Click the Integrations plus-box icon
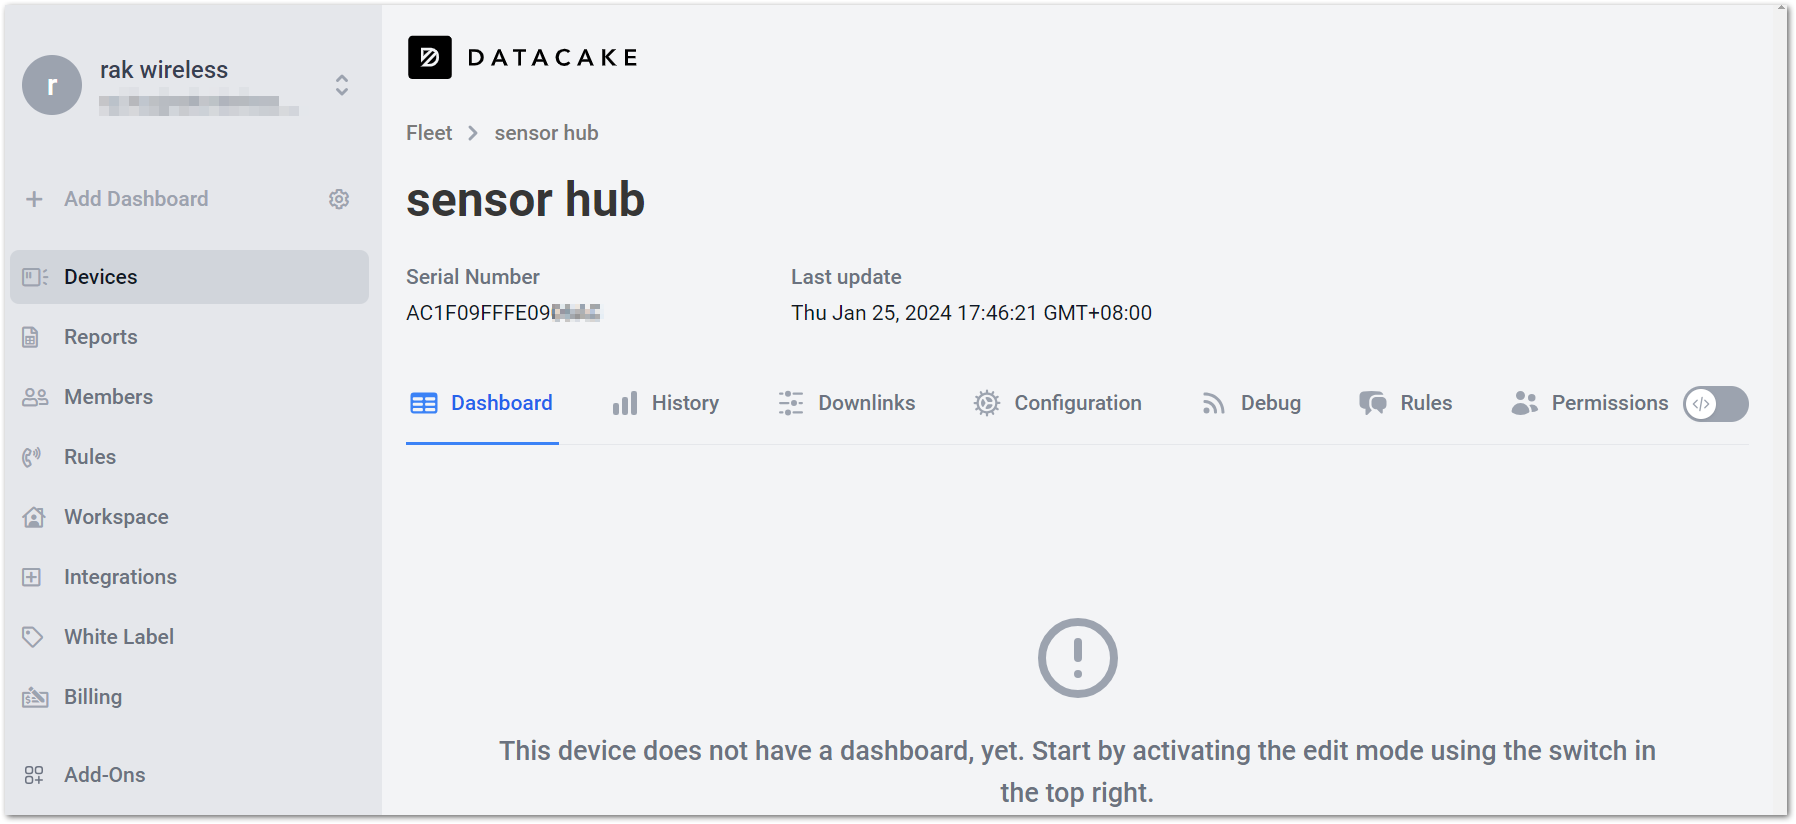Viewport: 1796px width, 824px height. point(32,577)
